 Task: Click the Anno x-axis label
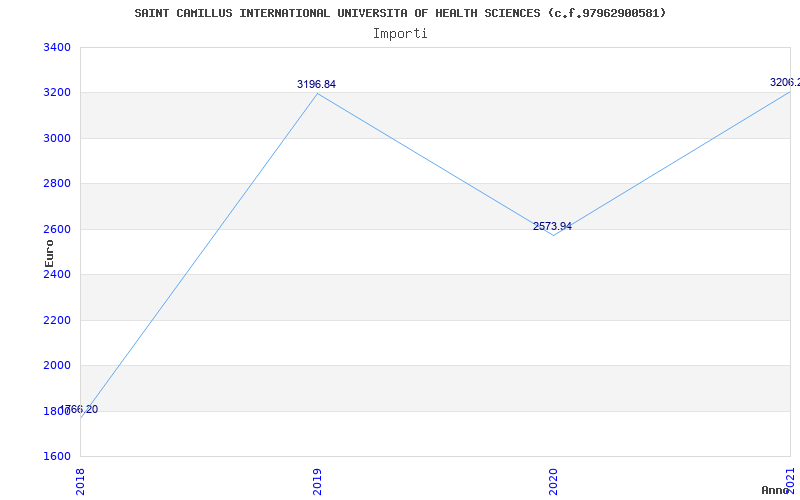[x=776, y=490]
